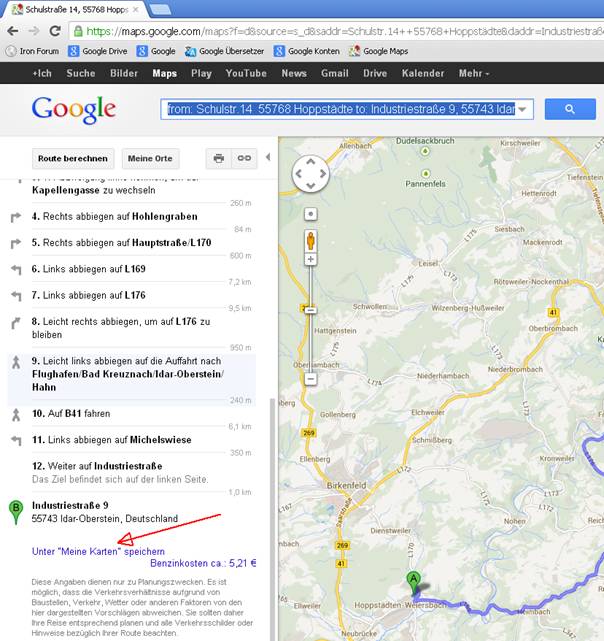Click the Birkenfeld label on the map

coord(346,486)
